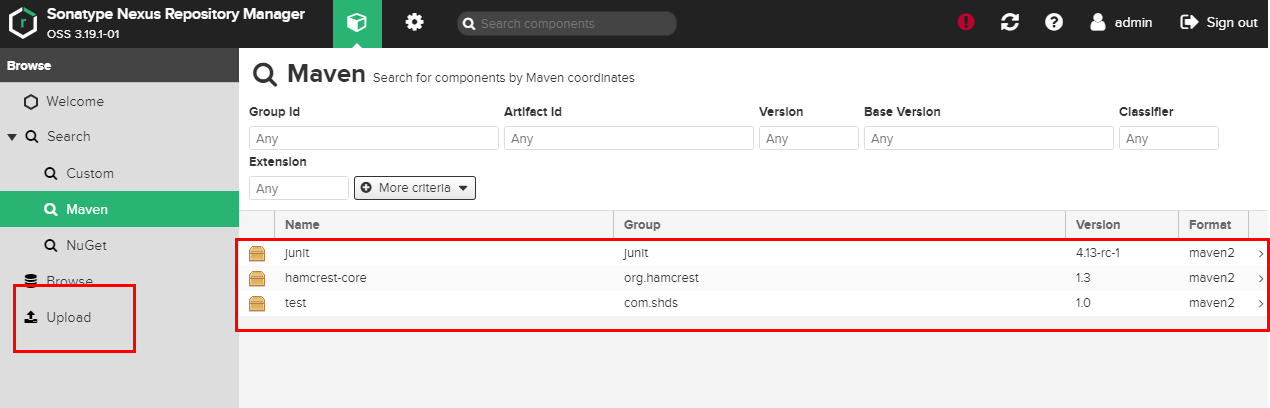This screenshot has width=1270, height=408.
Task: Click the test row package icon
Action: (x=257, y=303)
